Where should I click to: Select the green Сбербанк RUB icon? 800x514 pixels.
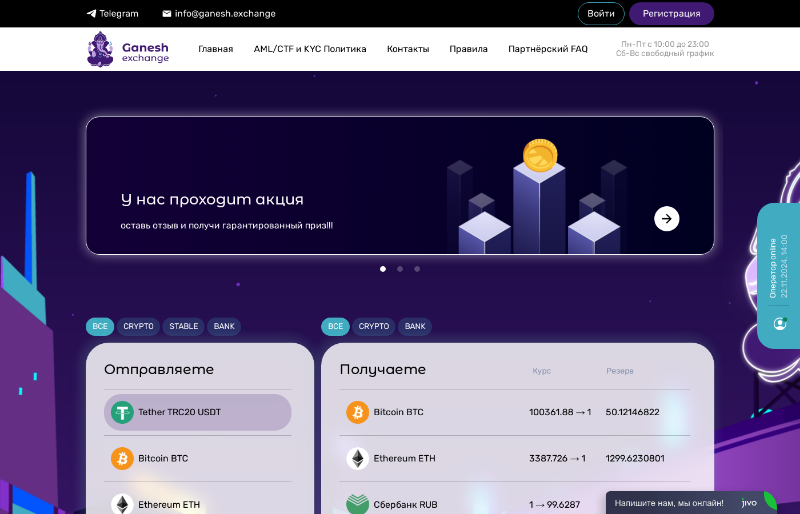pos(357,504)
